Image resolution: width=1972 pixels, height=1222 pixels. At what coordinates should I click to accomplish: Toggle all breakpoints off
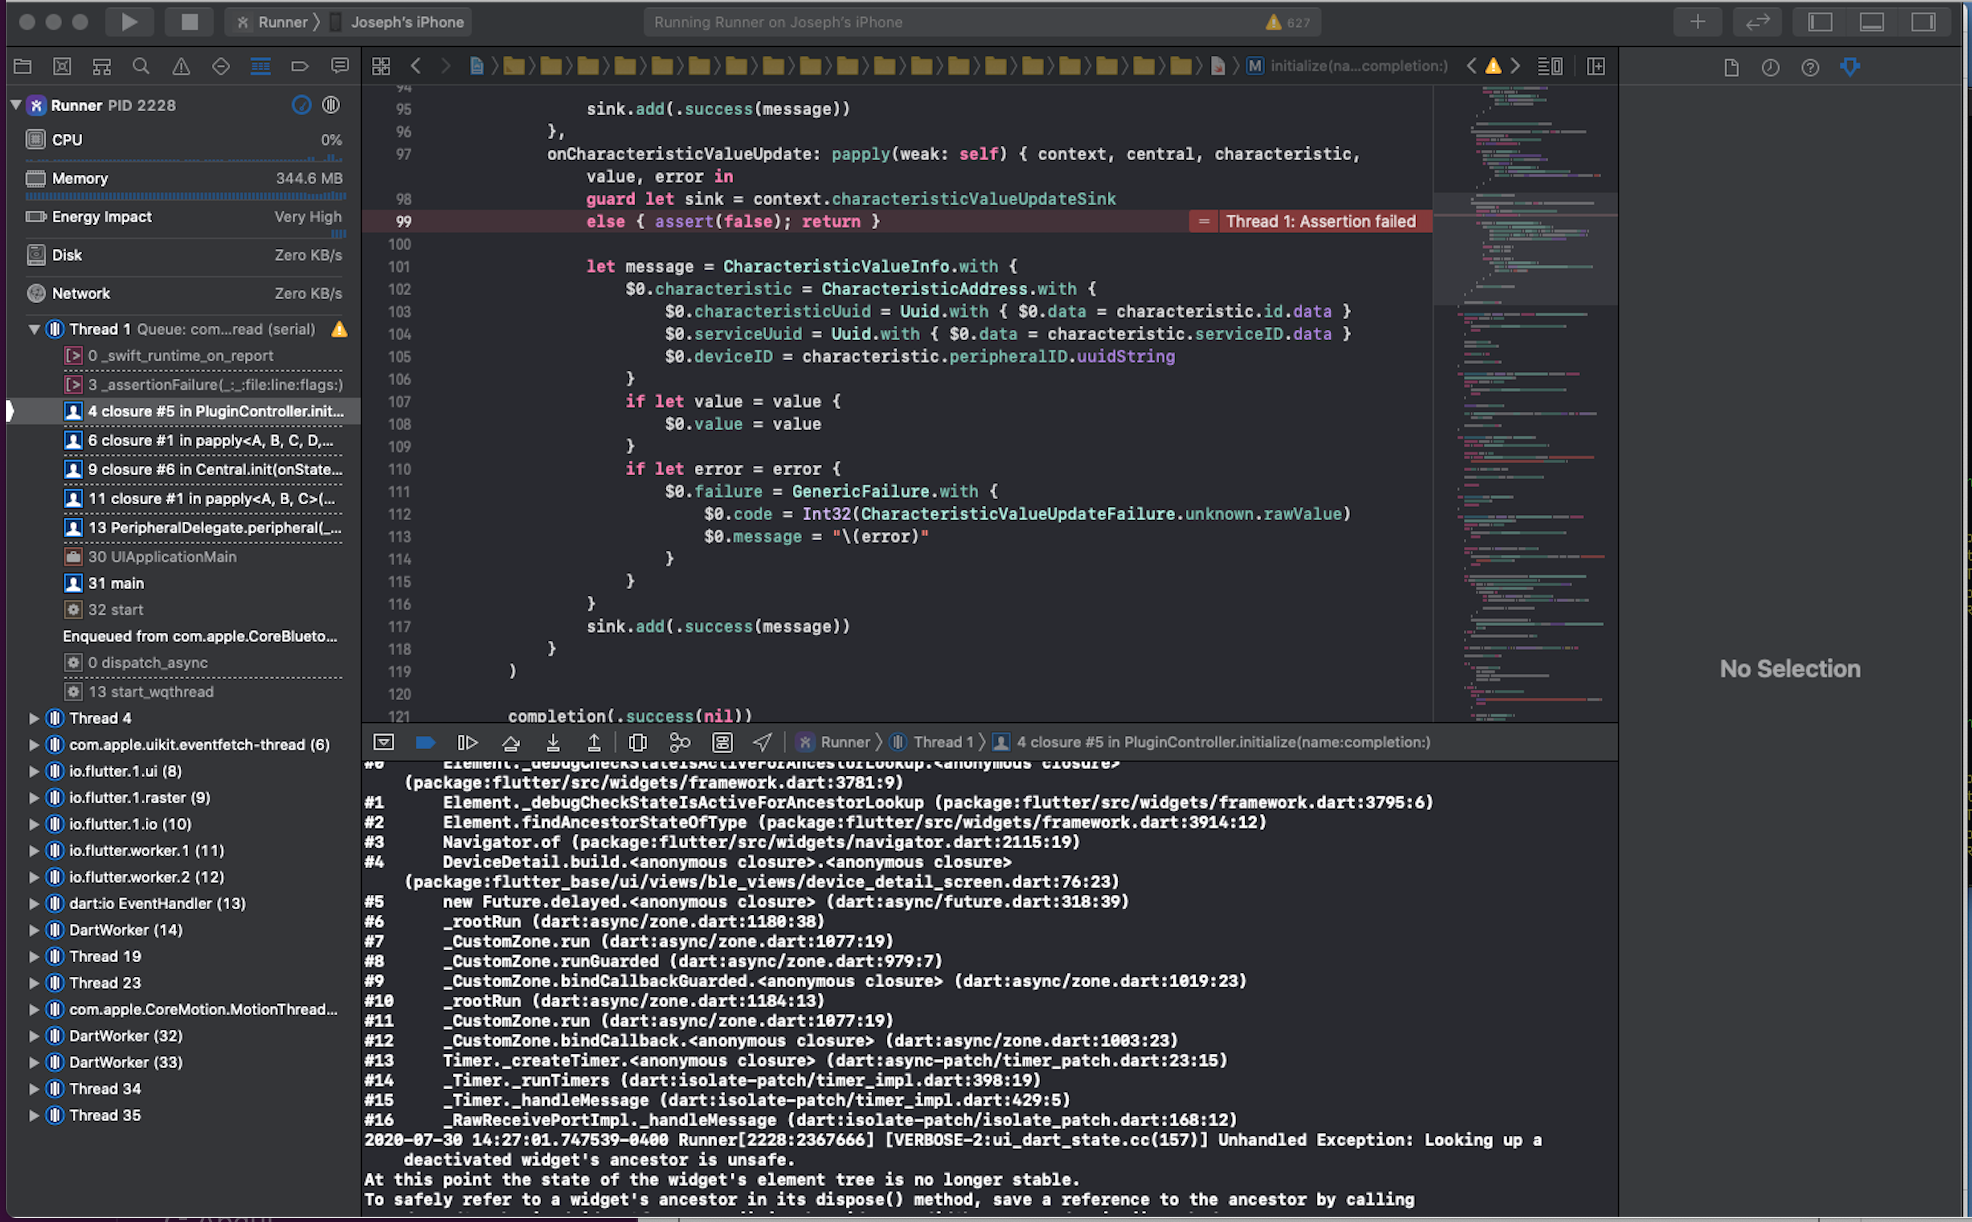coord(426,742)
